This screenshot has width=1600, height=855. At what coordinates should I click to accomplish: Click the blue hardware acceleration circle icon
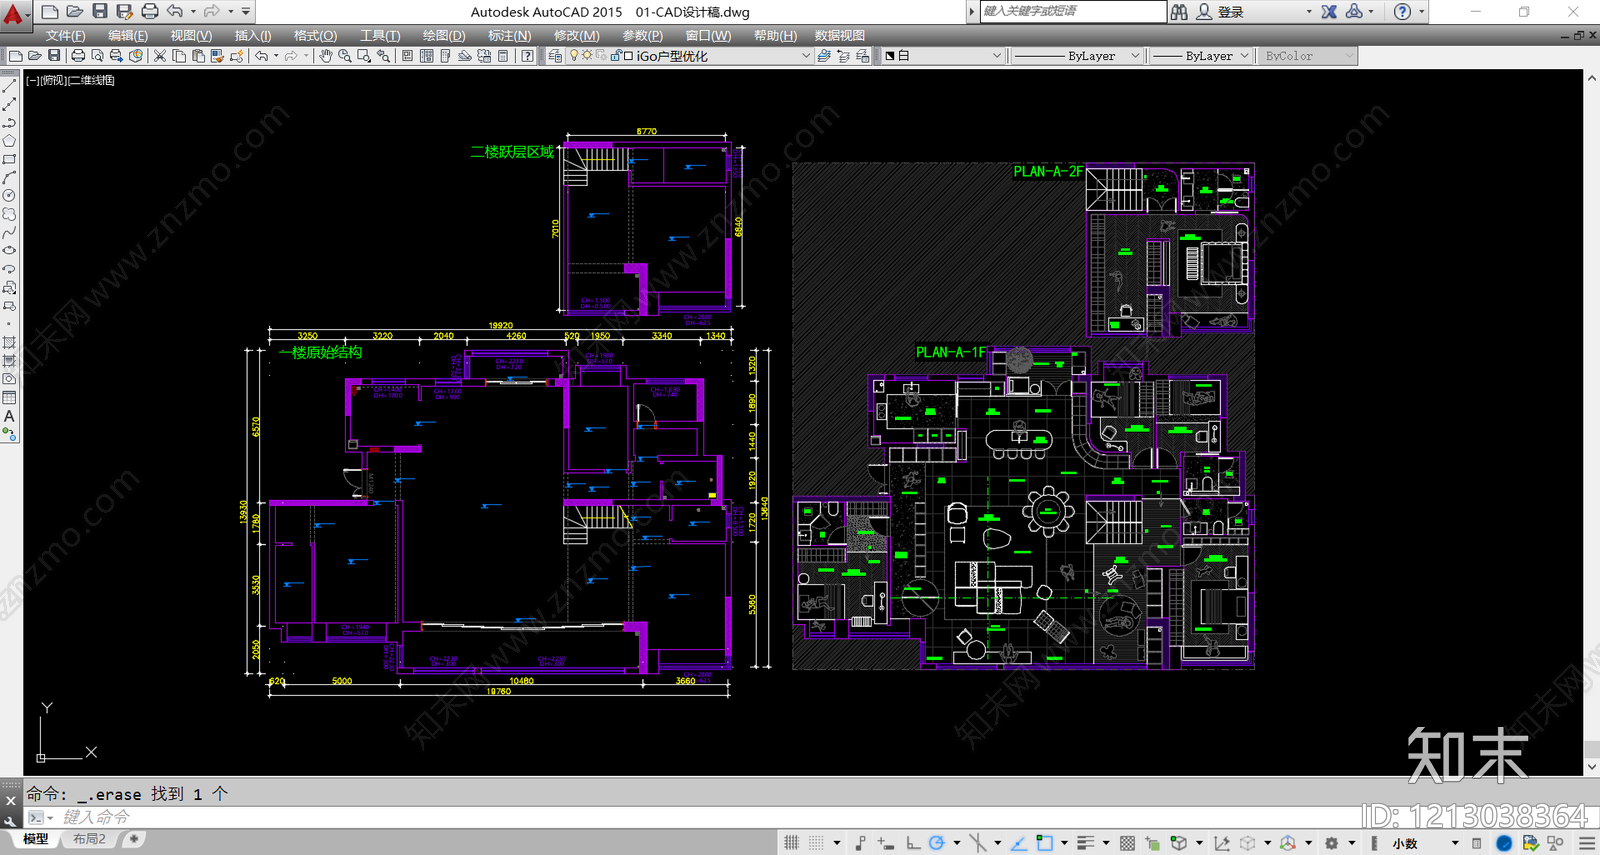[x=1503, y=843]
